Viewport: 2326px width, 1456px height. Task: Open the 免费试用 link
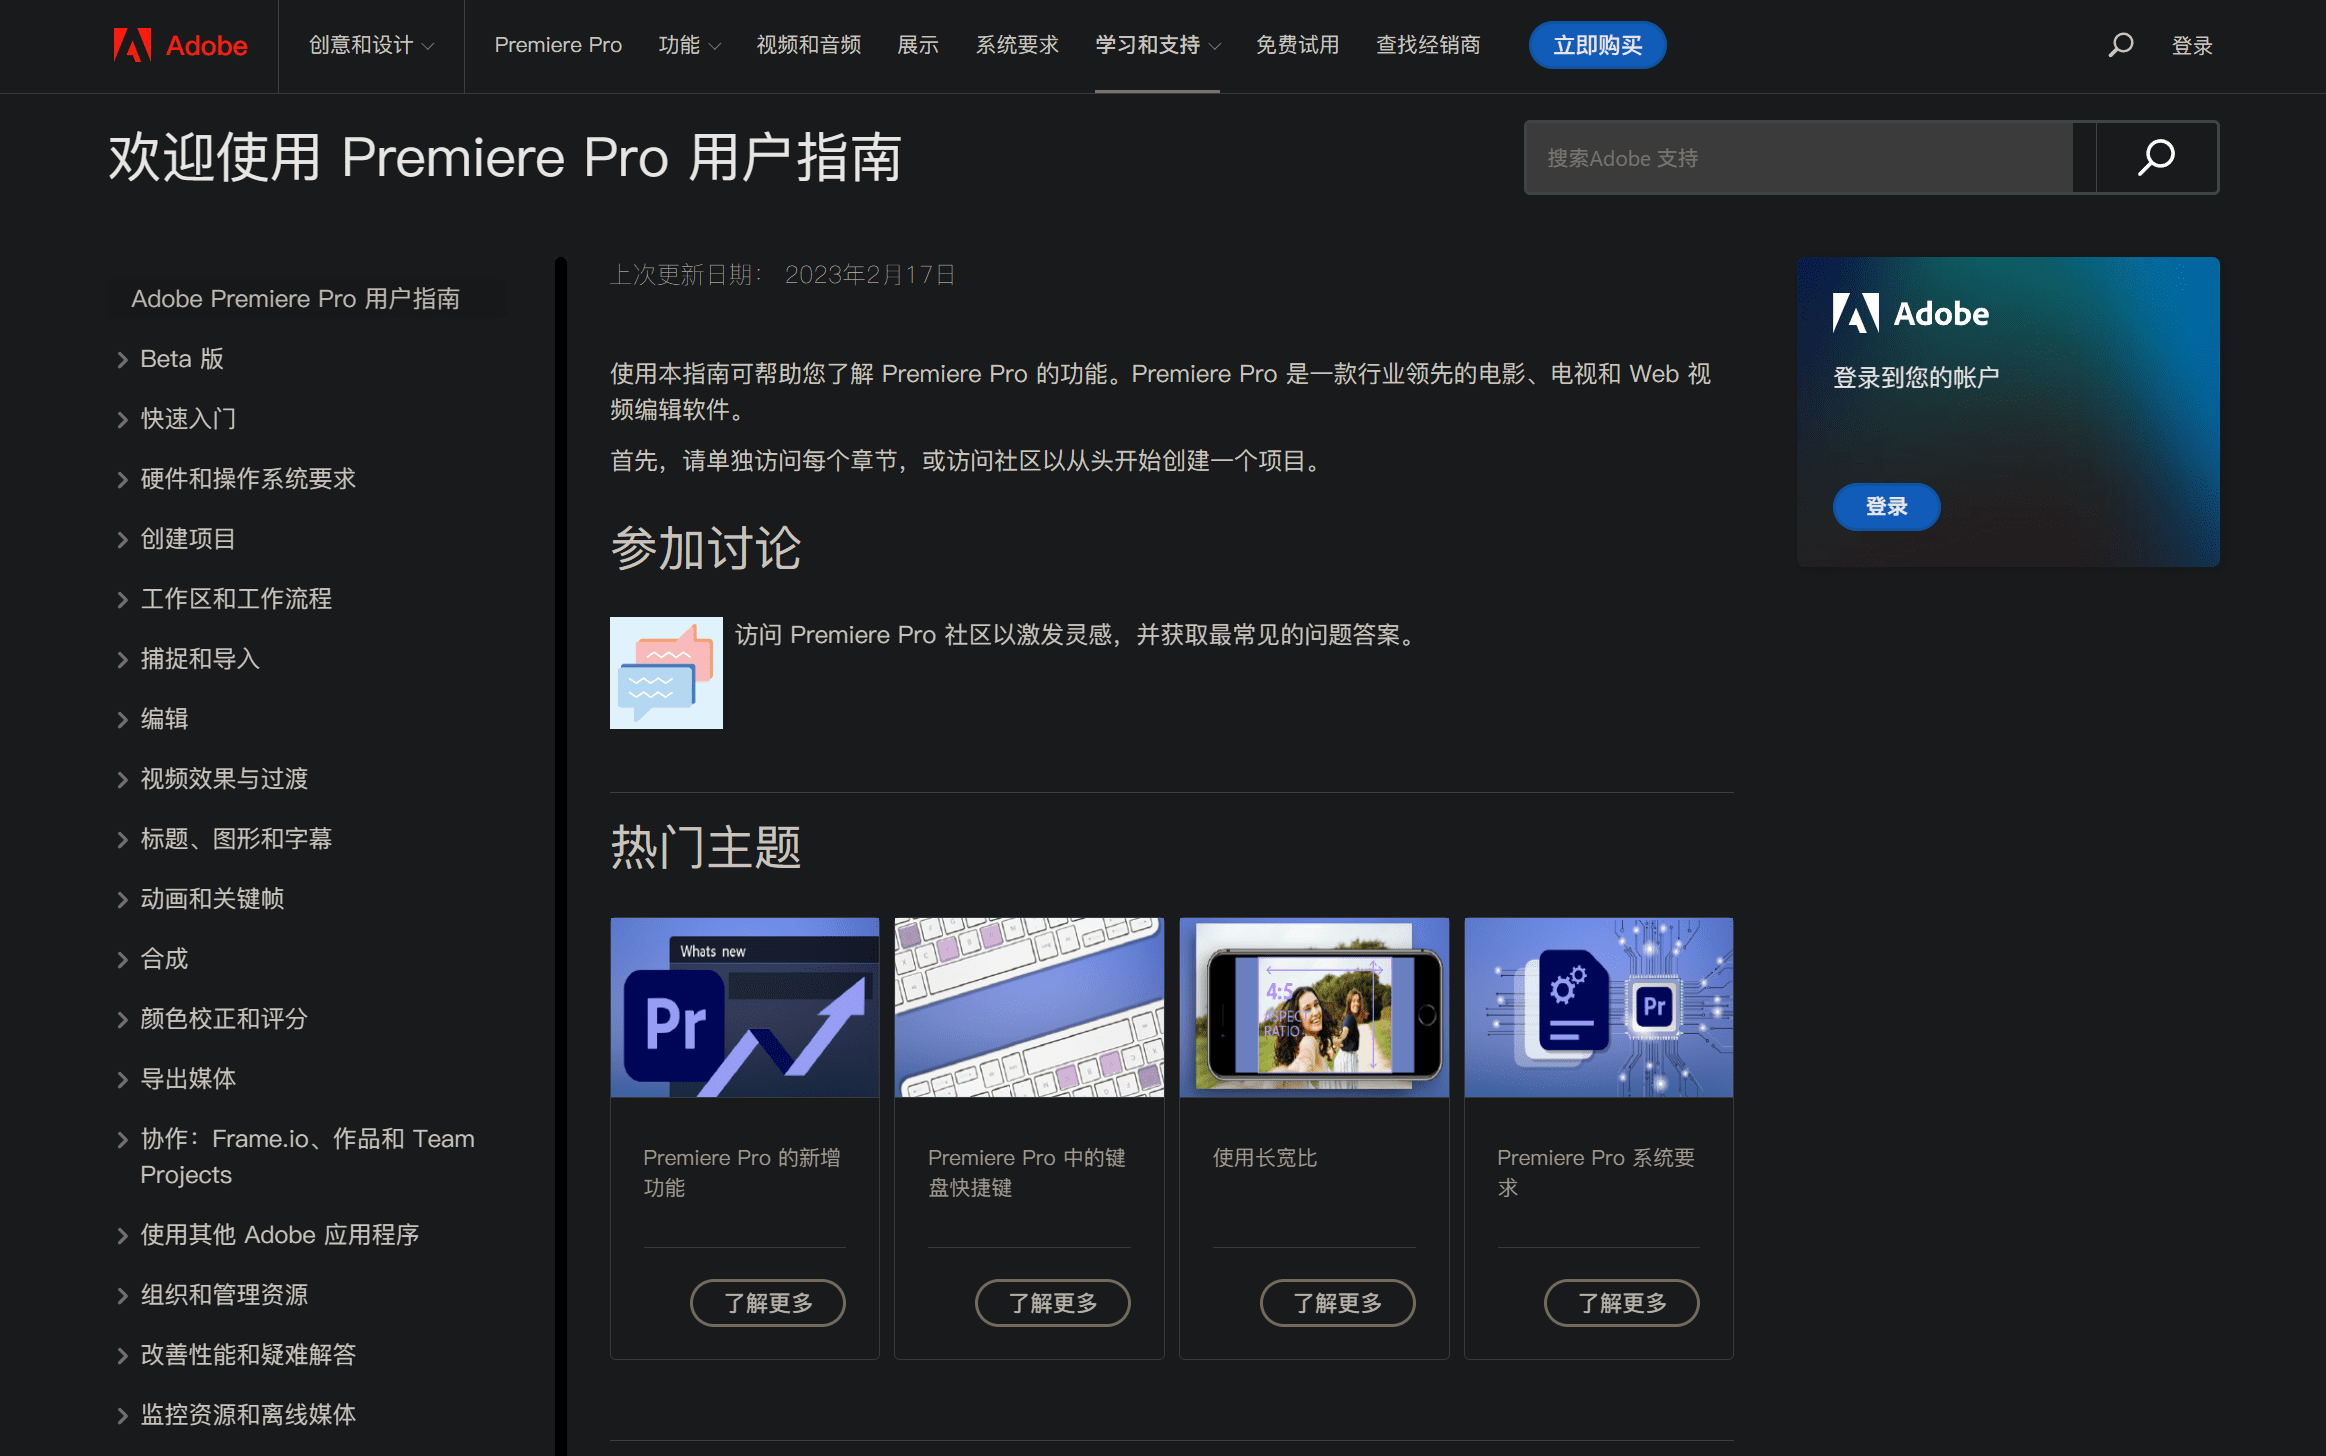coord(1297,45)
